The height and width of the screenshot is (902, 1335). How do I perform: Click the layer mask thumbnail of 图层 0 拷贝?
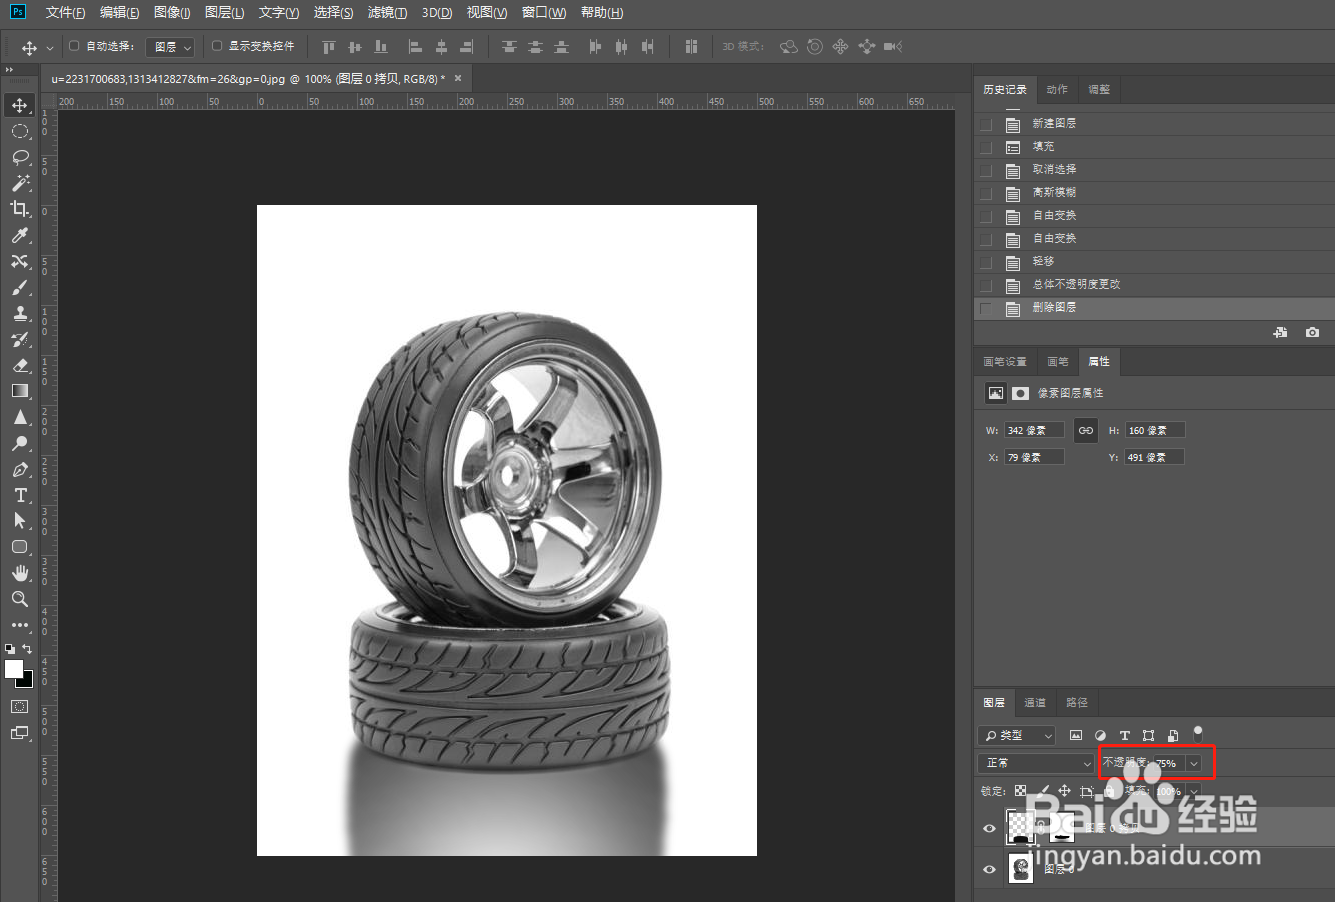click(x=1061, y=827)
